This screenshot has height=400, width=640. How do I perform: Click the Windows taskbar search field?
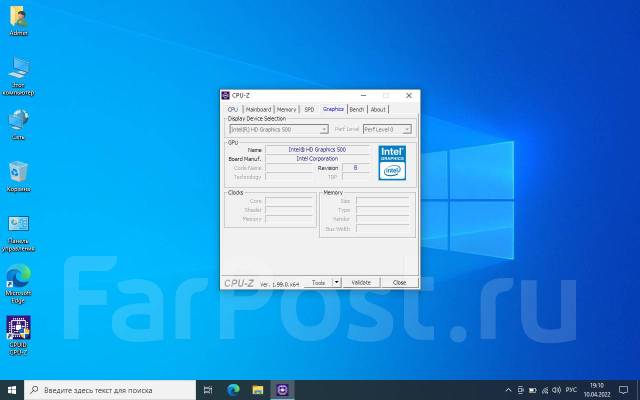(x=110, y=389)
